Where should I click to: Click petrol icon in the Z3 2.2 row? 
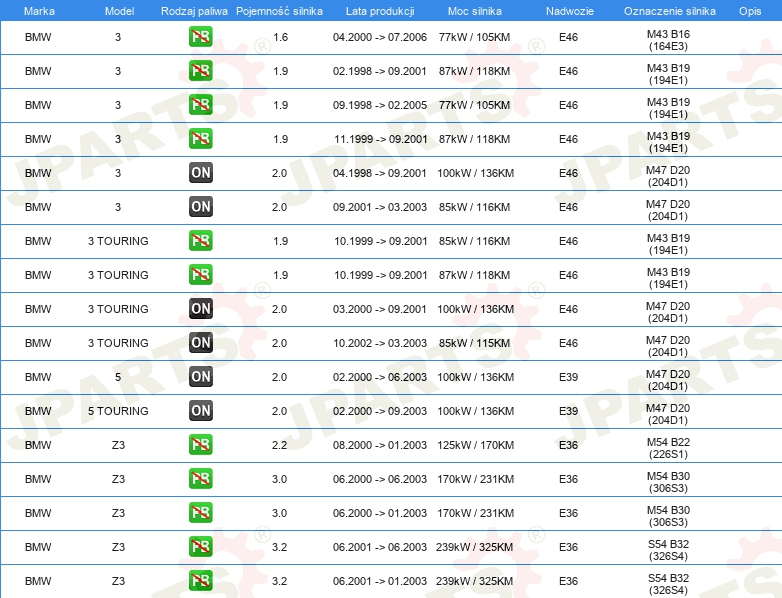[x=200, y=445]
